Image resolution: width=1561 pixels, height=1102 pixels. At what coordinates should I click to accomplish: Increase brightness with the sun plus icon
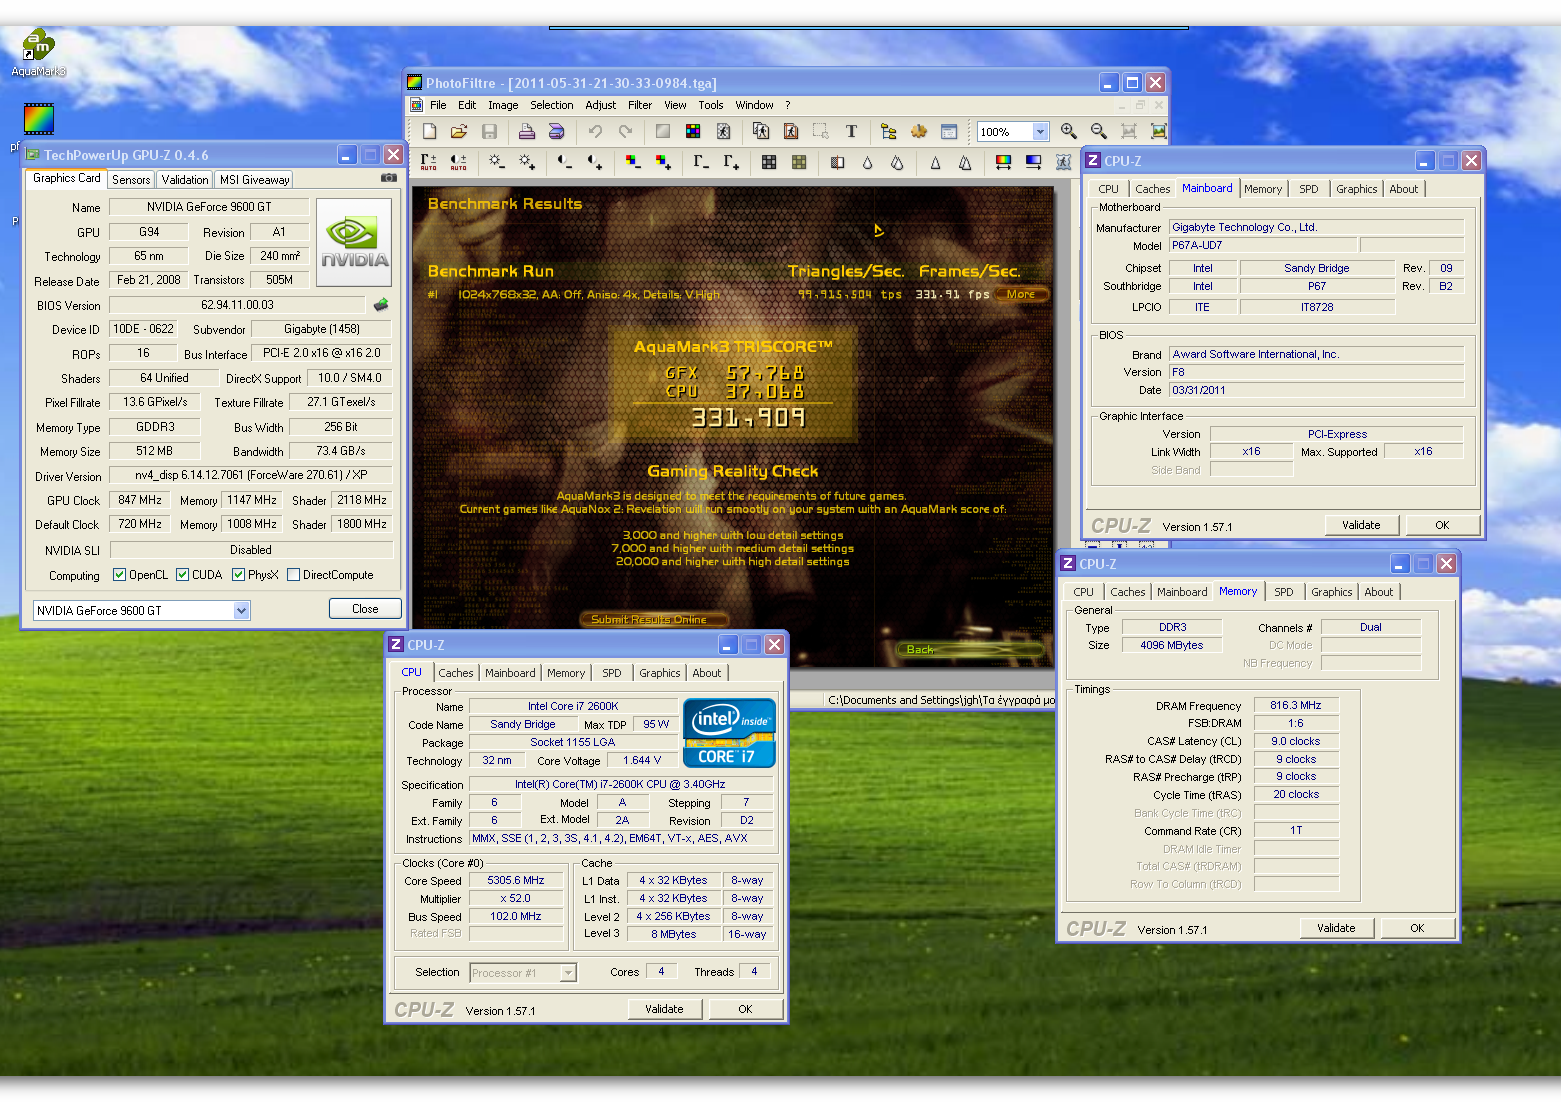coord(527,162)
